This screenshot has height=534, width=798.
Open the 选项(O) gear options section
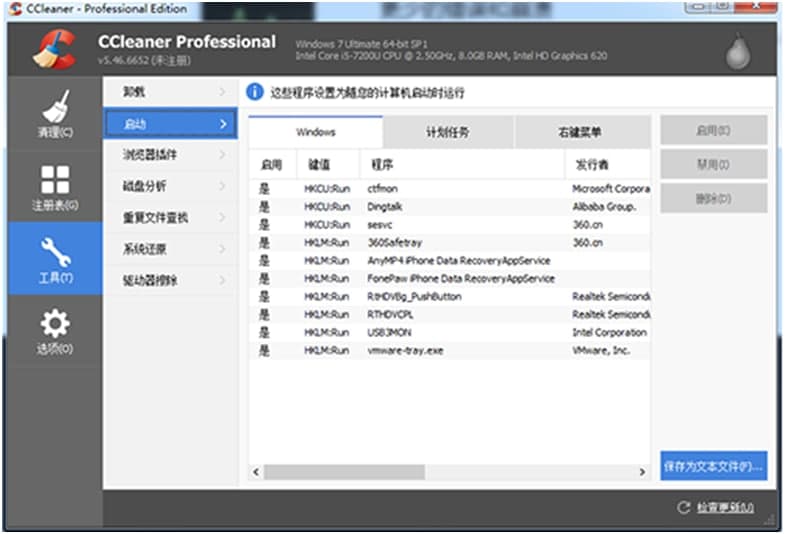coord(55,330)
